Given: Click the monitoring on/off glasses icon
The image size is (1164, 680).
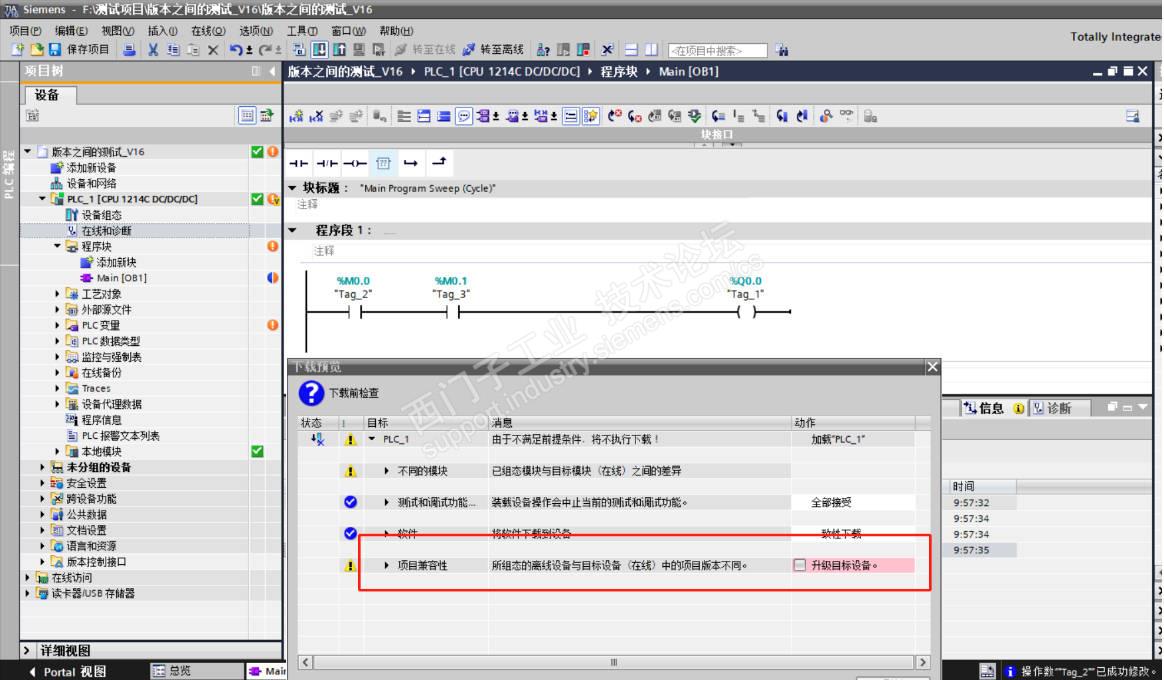Looking at the screenshot, I should [x=846, y=115].
